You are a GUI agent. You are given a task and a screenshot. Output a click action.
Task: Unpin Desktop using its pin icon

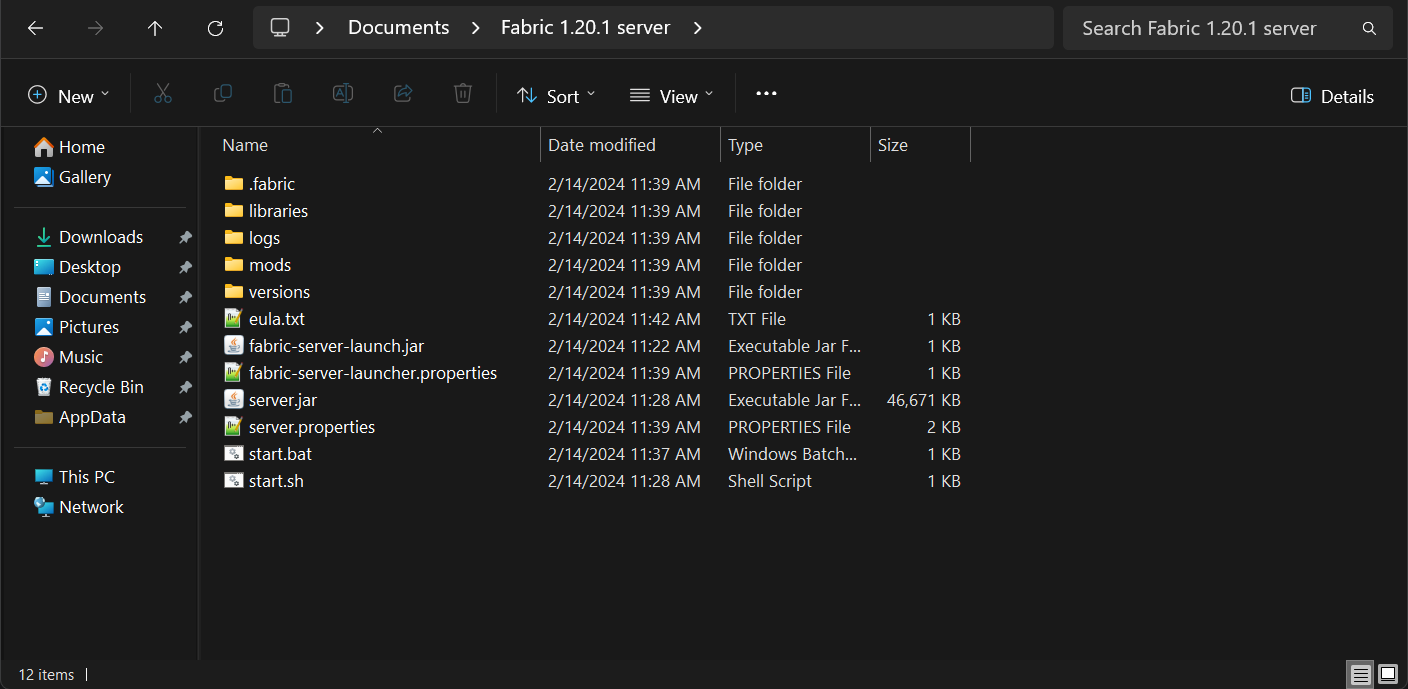185,268
